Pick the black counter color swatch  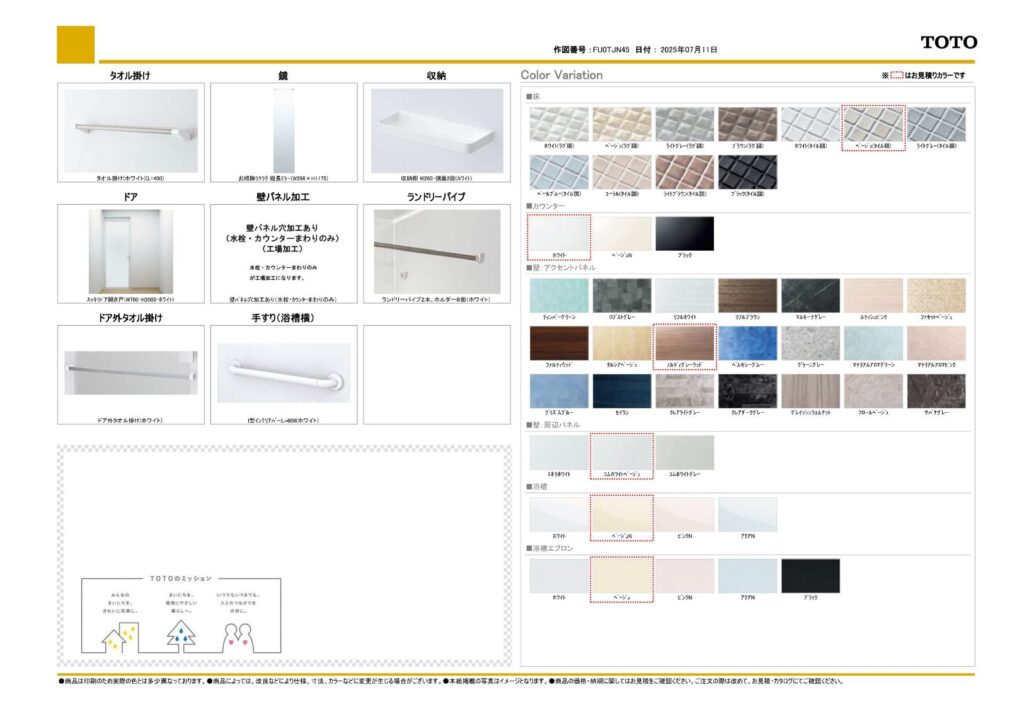(x=684, y=234)
